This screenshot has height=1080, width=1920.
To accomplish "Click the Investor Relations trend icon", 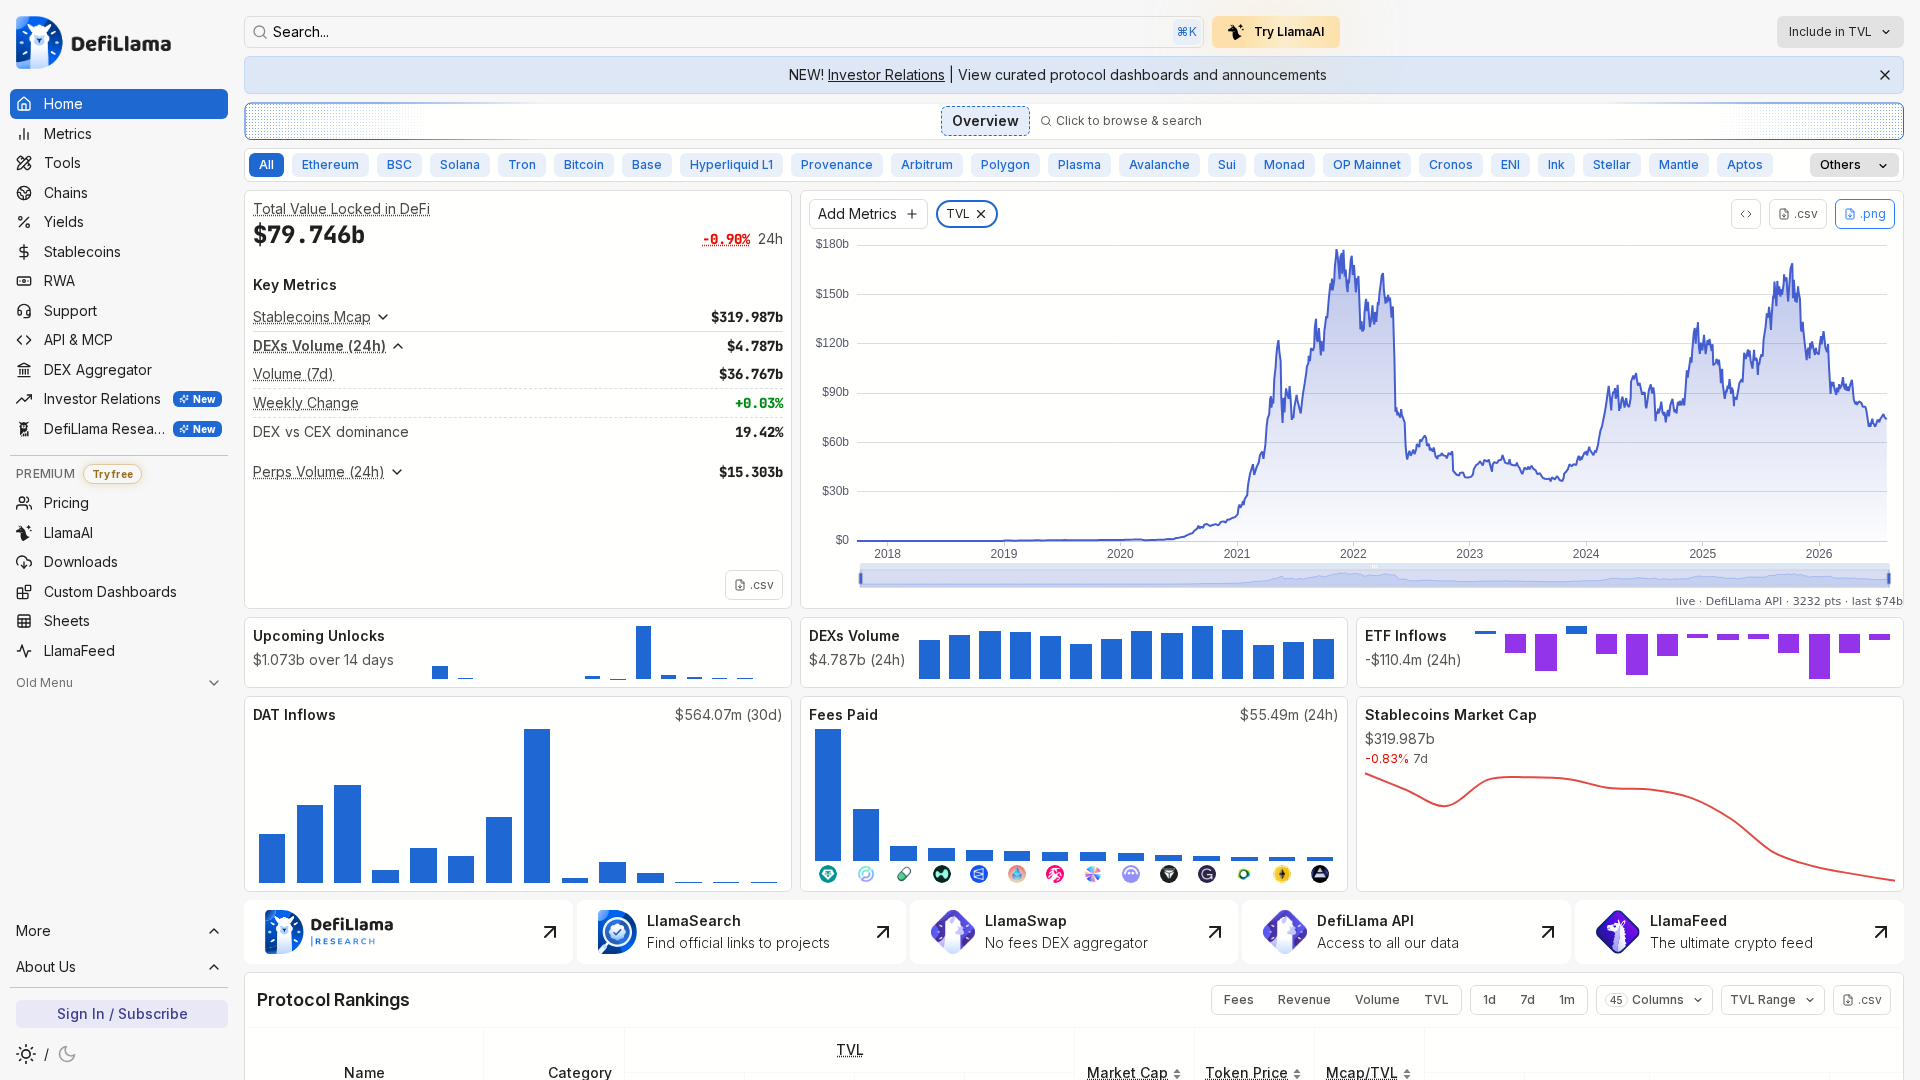I will [x=24, y=399].
